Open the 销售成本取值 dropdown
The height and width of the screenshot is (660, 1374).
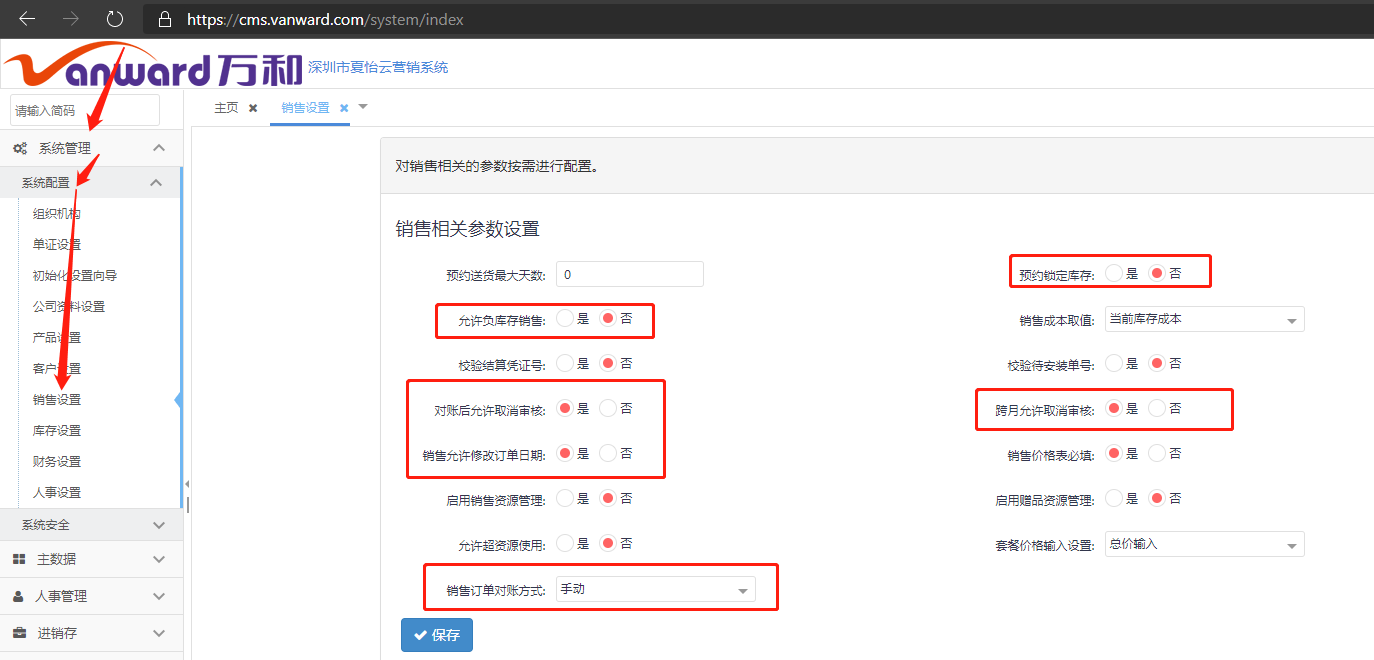pyautogui.click(x=1204, y=320)
